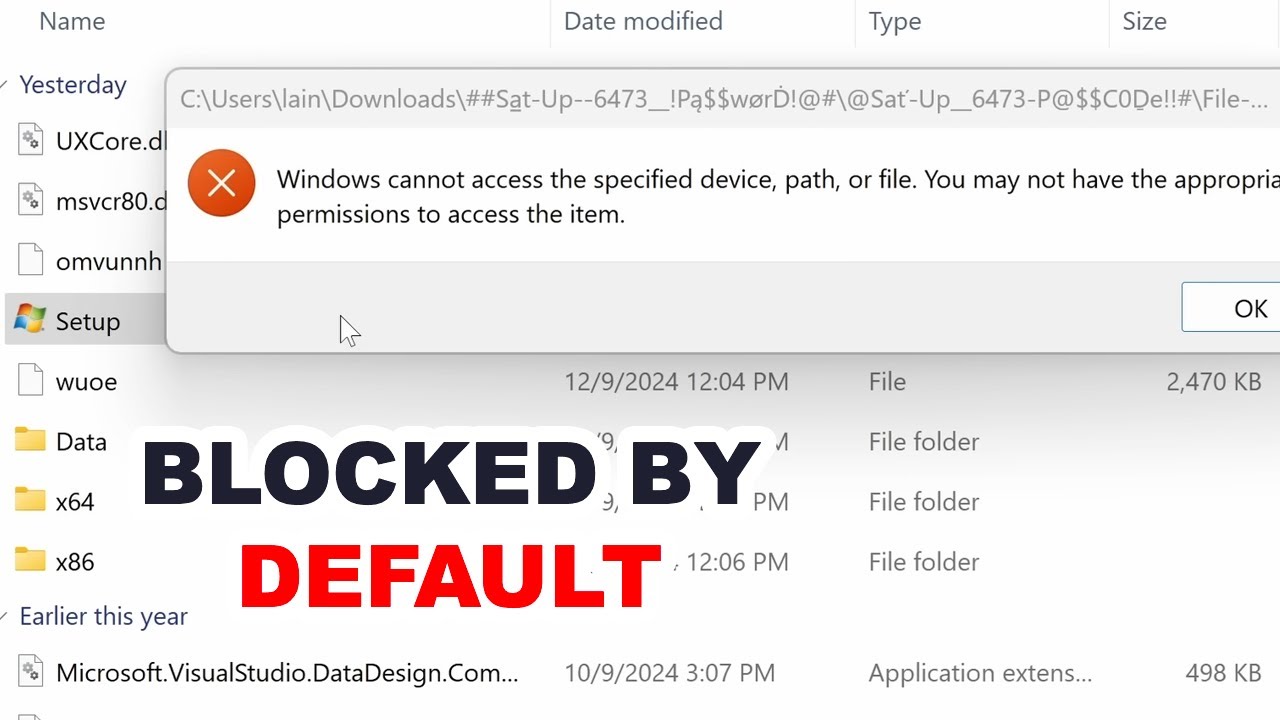Open the x86 folder icon

coord(30,561)
